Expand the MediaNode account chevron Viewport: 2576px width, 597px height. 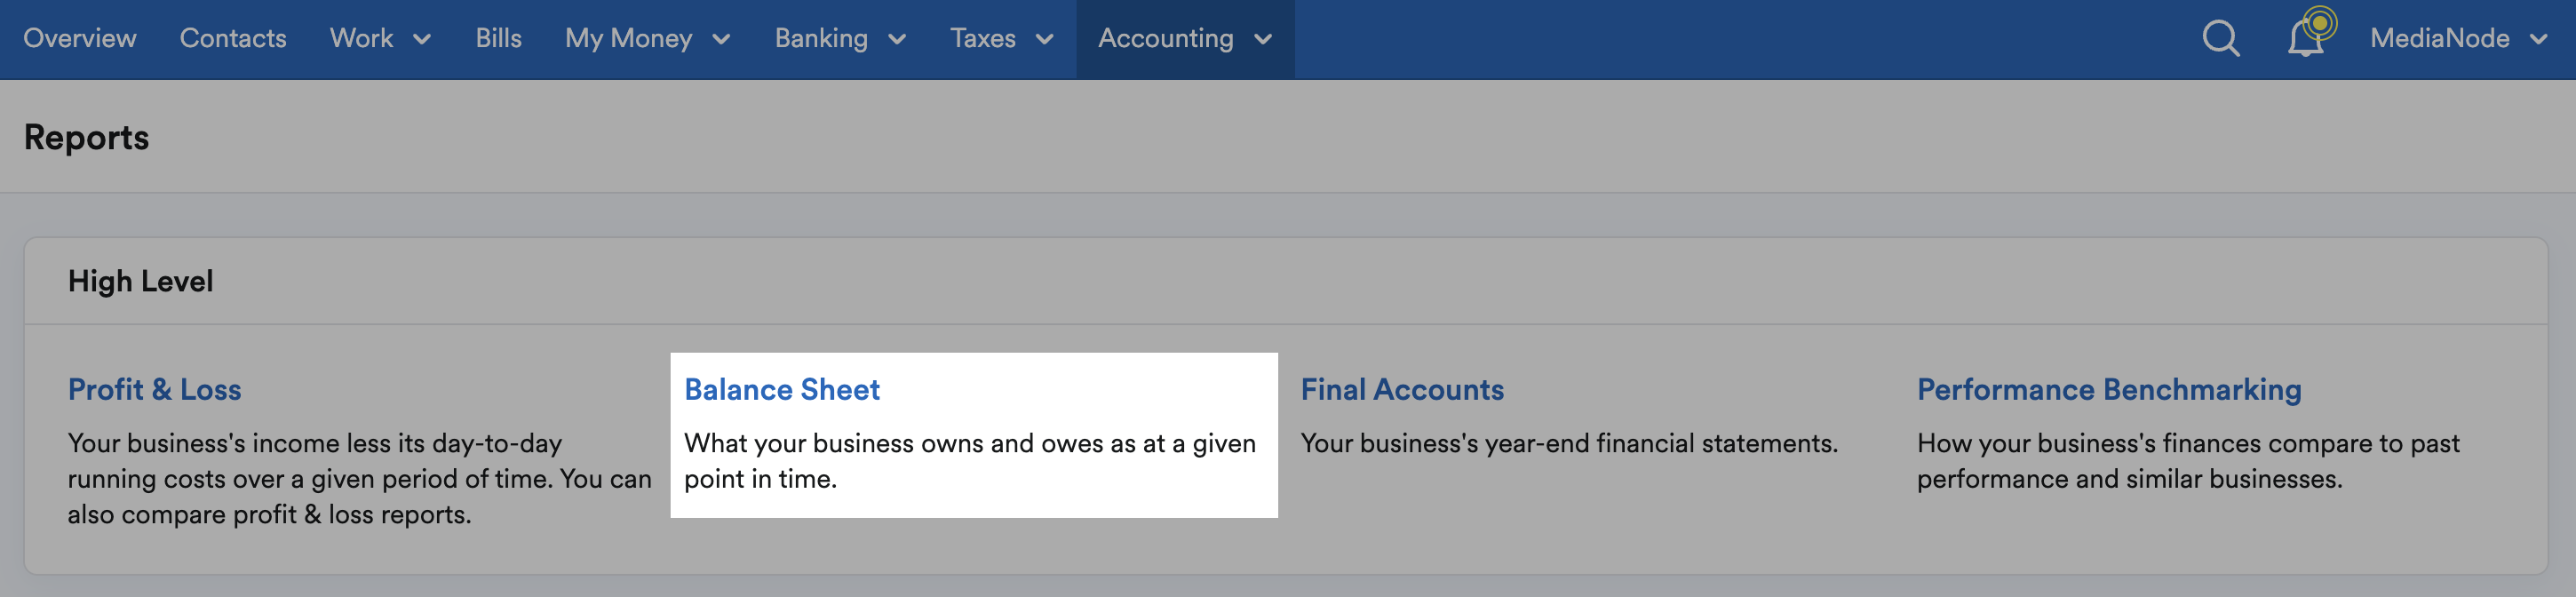tap(2538, 40)
